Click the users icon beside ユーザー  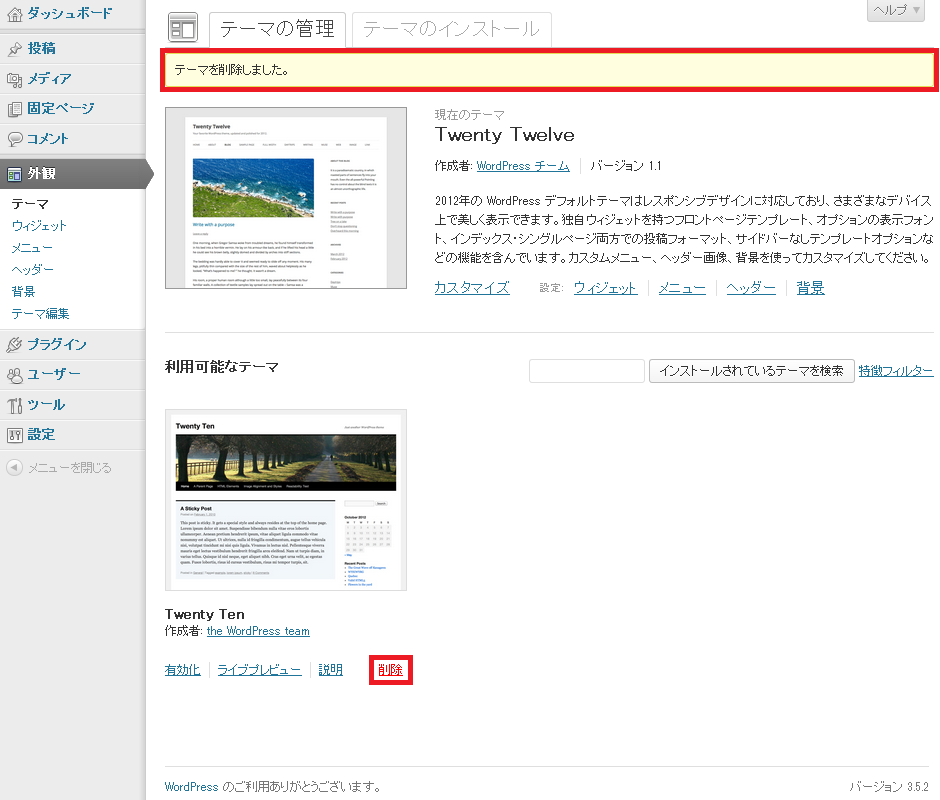click(x=15, y=374)
